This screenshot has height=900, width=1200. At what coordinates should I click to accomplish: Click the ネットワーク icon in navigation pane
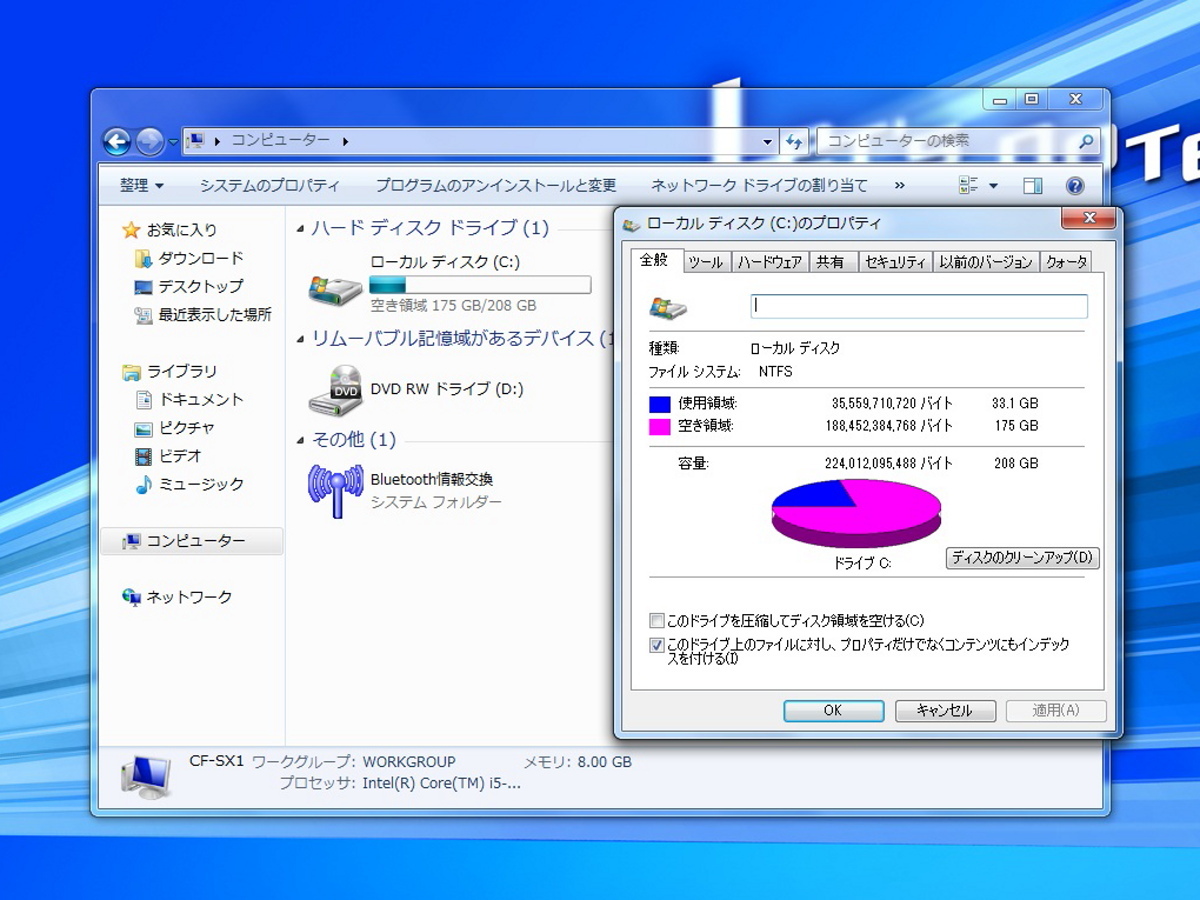click(x=131, y=597)
